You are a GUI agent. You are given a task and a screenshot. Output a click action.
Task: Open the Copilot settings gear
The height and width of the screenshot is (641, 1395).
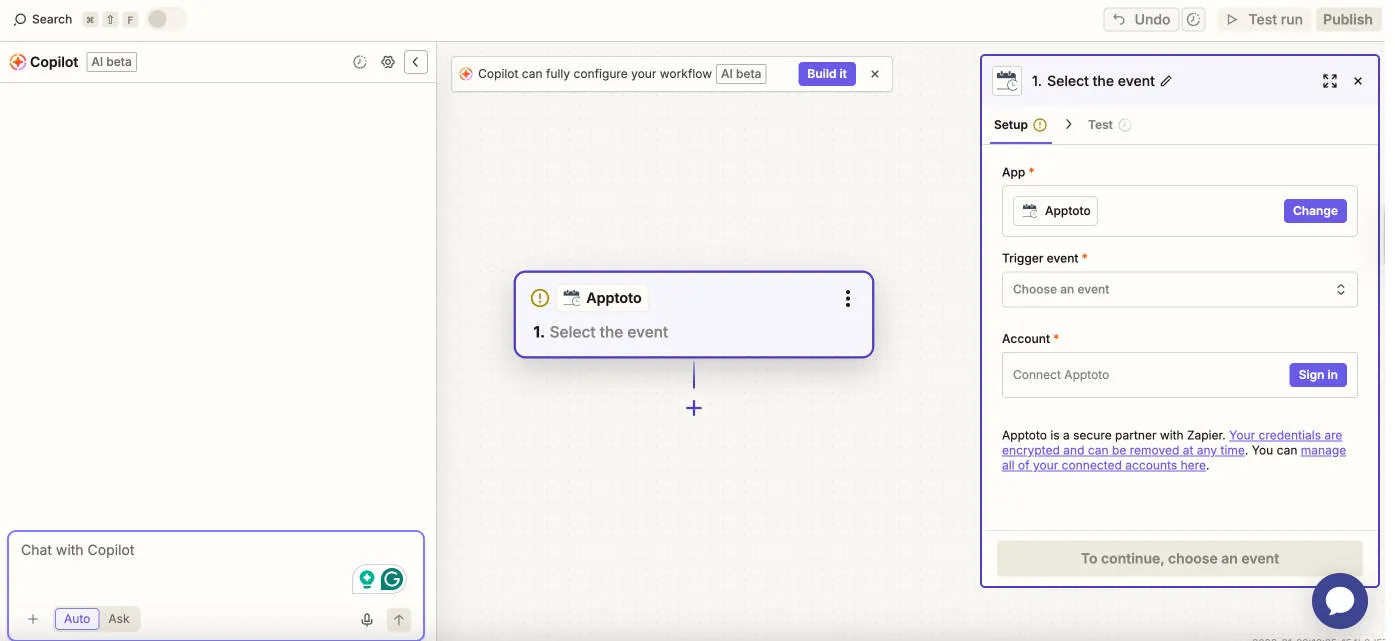click(388, 61)
